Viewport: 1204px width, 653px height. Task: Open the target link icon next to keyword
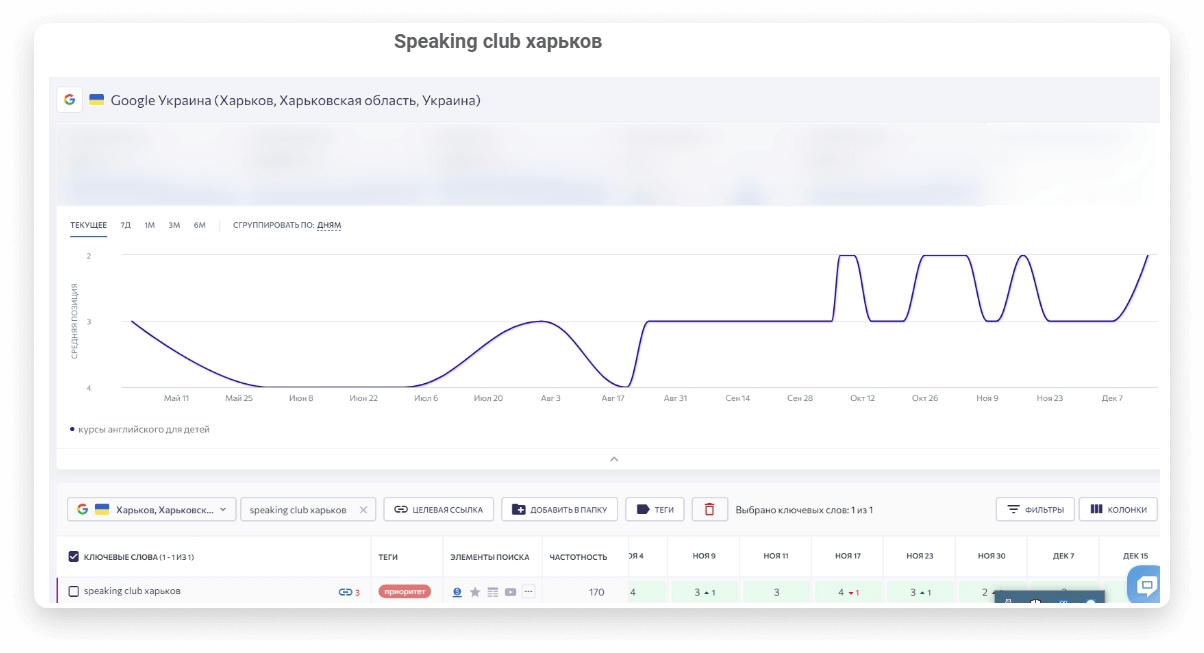[x=348, y=591]
